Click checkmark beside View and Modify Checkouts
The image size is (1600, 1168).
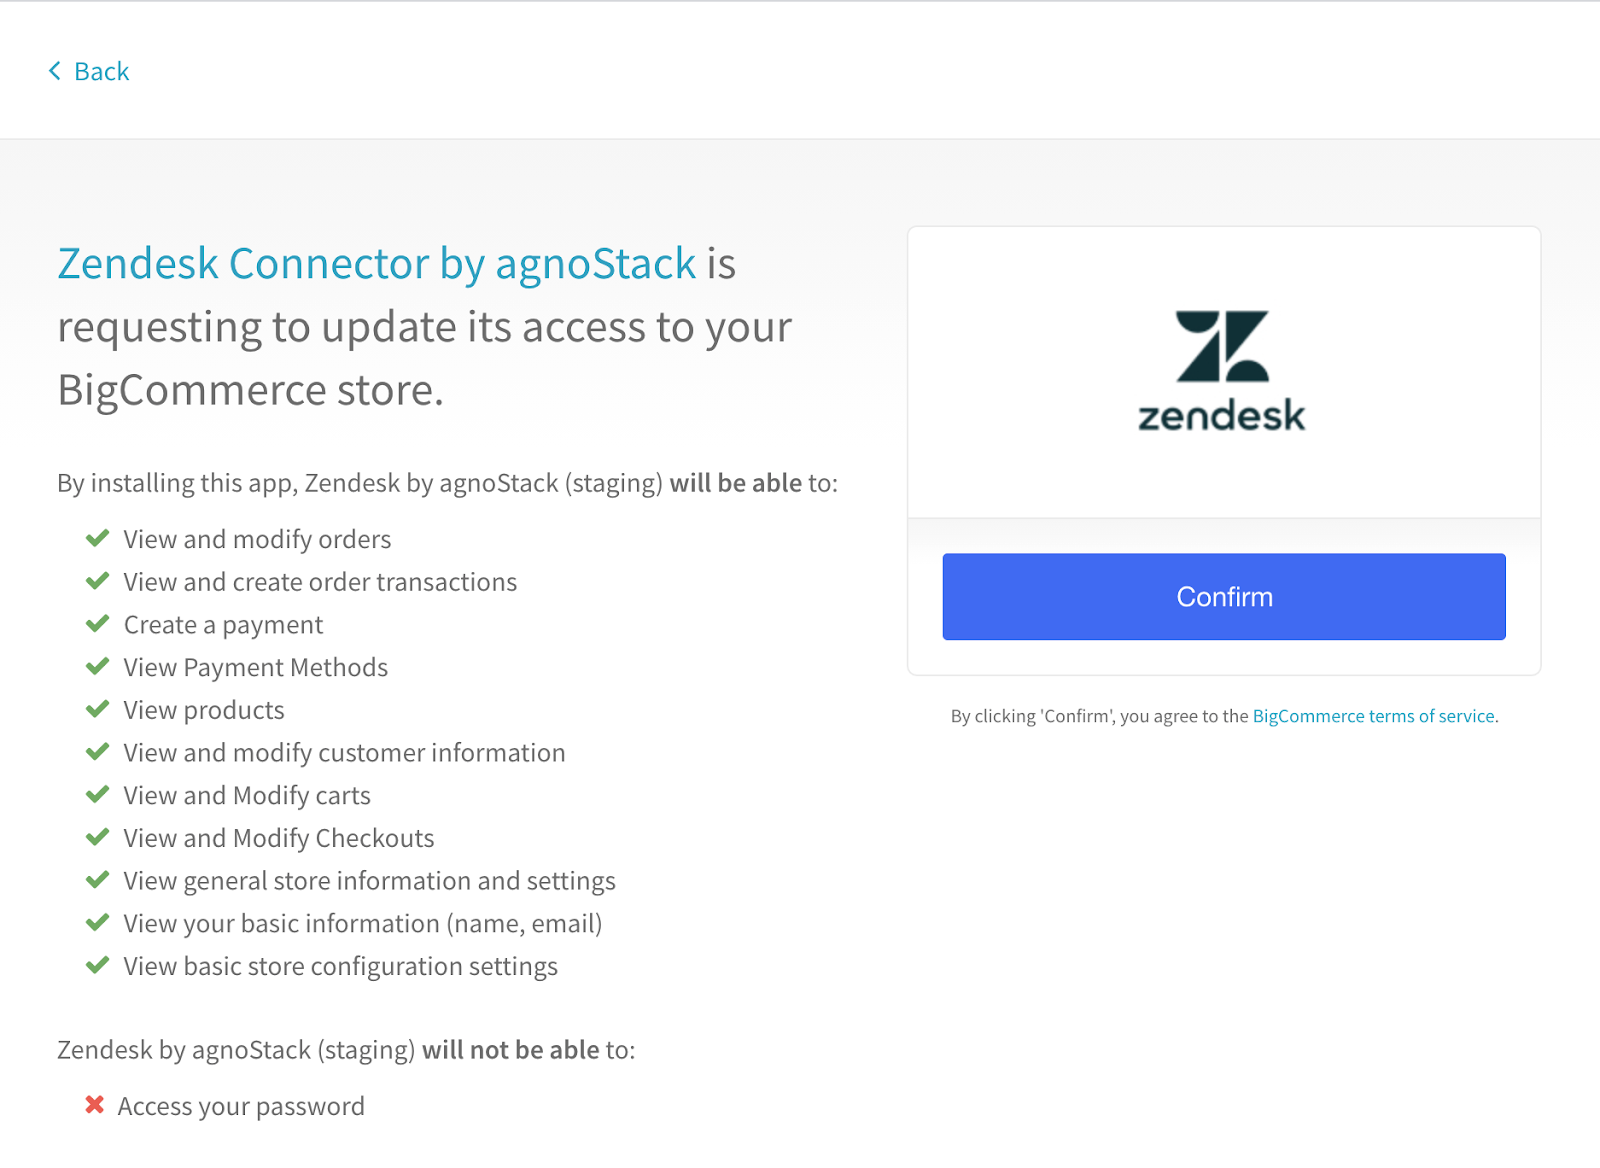coord(97,837)
